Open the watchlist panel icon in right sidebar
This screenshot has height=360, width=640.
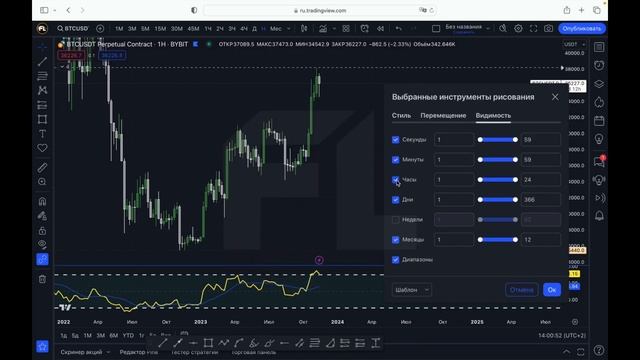[599, 47]
